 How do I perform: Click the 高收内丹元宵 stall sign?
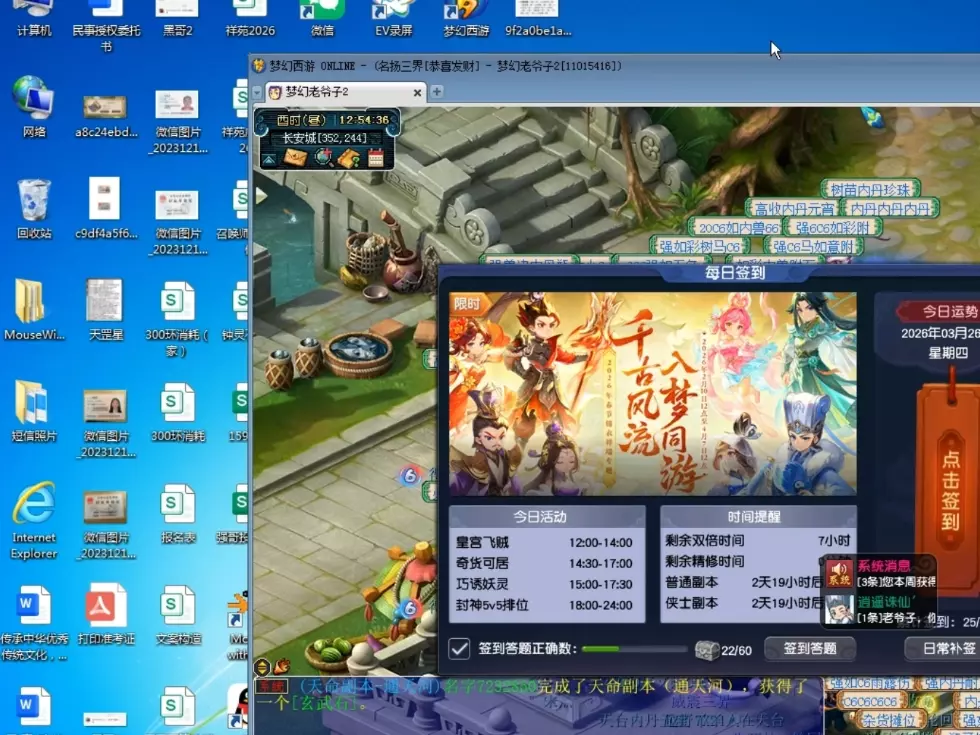[794, 208]
